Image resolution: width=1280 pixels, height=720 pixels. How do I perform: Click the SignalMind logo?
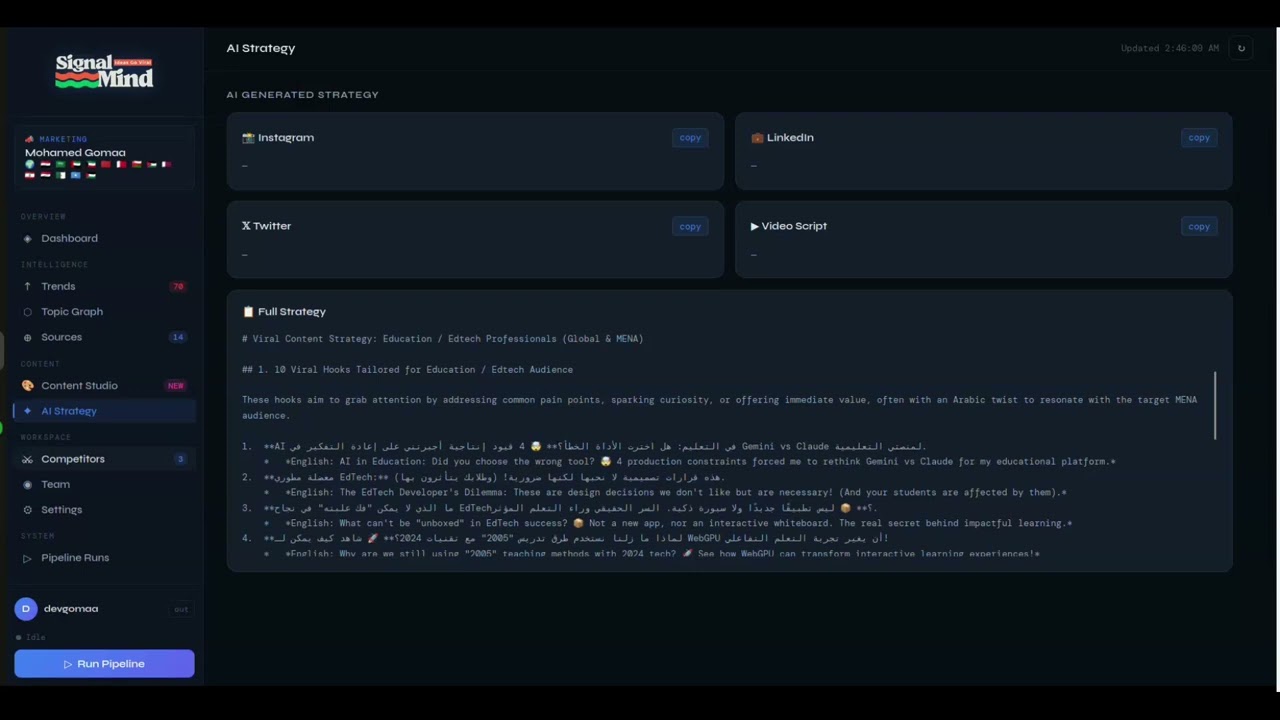(x=104, y=72)
